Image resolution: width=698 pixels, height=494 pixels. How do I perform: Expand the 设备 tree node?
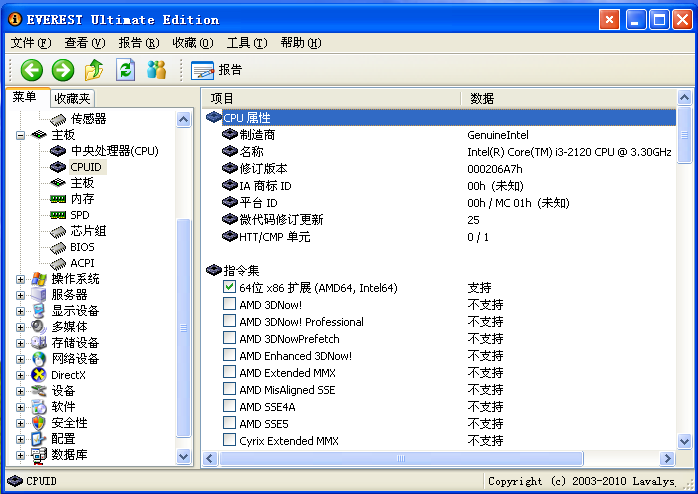(x=20, y=392)
